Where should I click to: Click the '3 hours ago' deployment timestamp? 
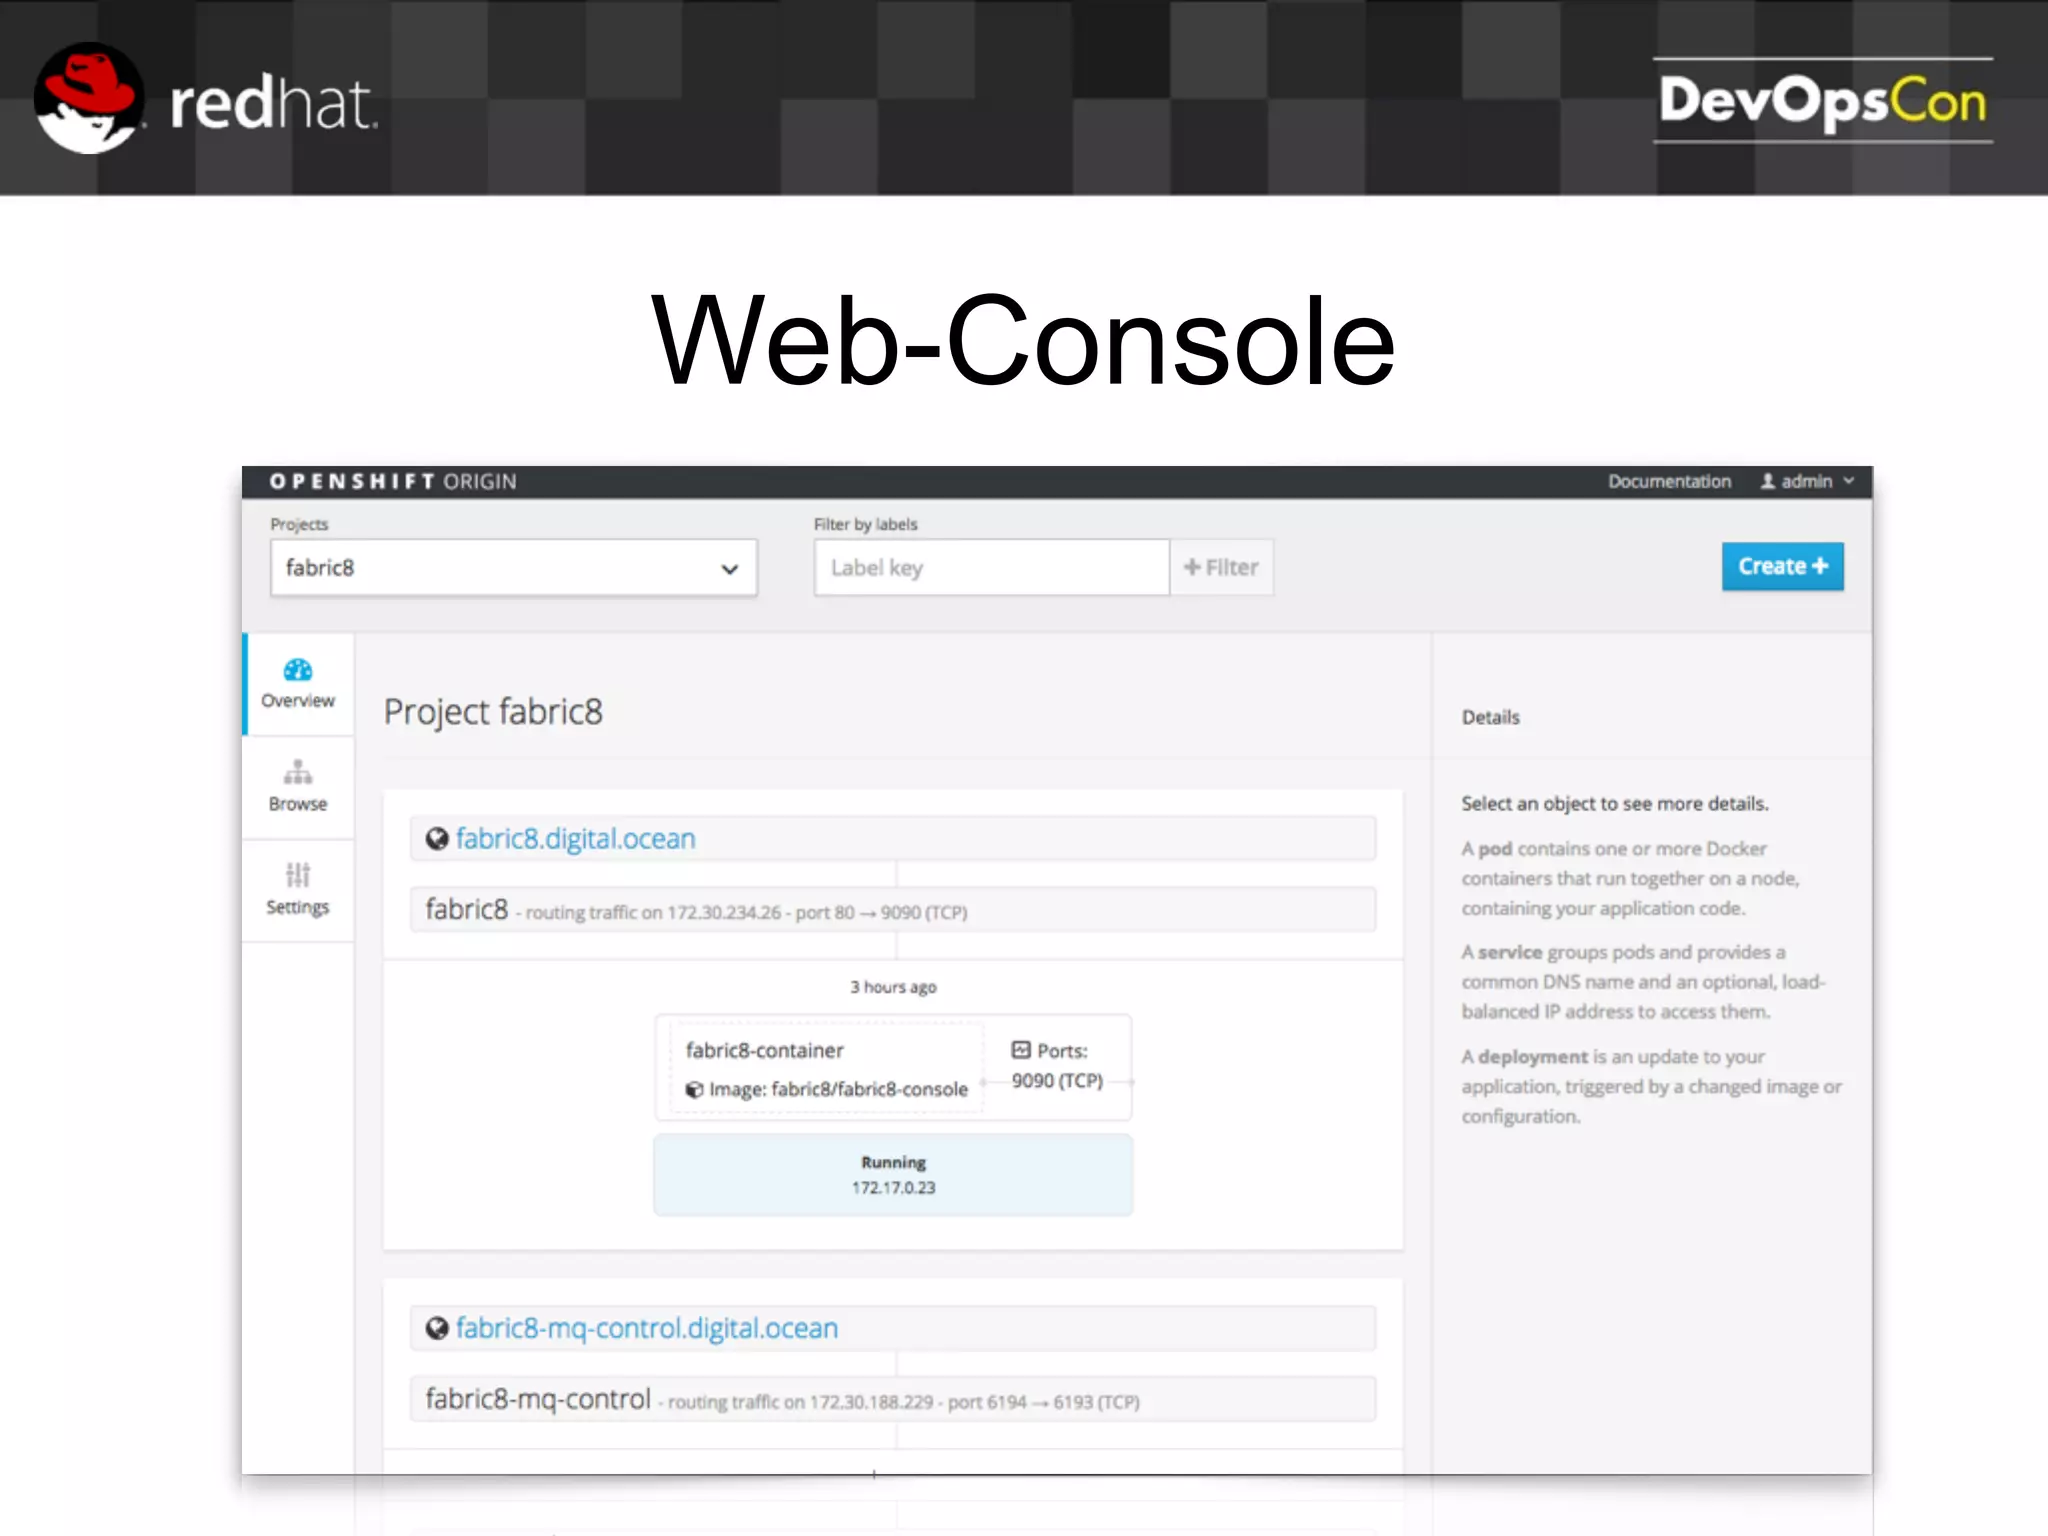pyautogui.click(x=893, y=987)
